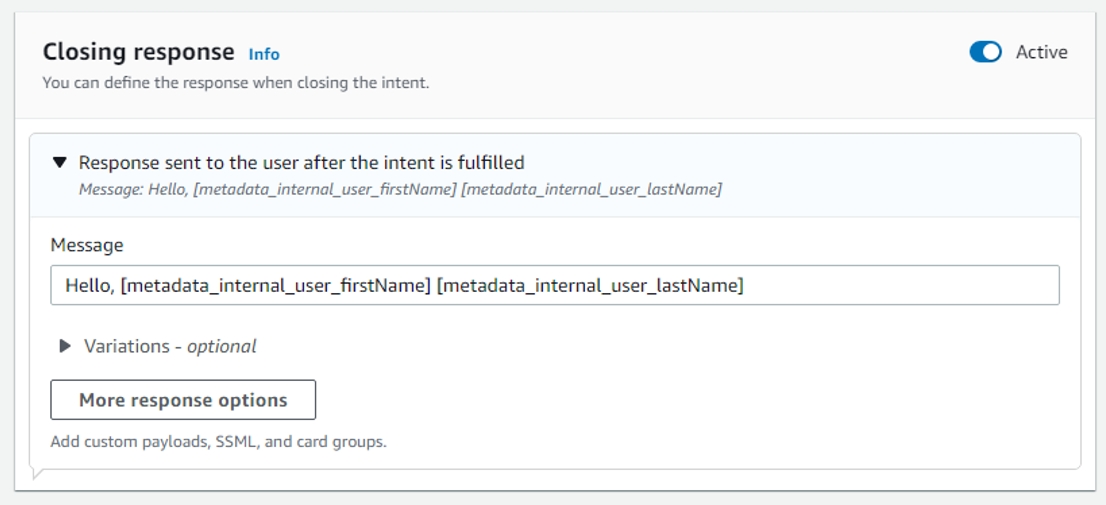Collapse the response section using the down triangle
The height and width of the screenshot is (505, 1106).
(x=60, y=162)
